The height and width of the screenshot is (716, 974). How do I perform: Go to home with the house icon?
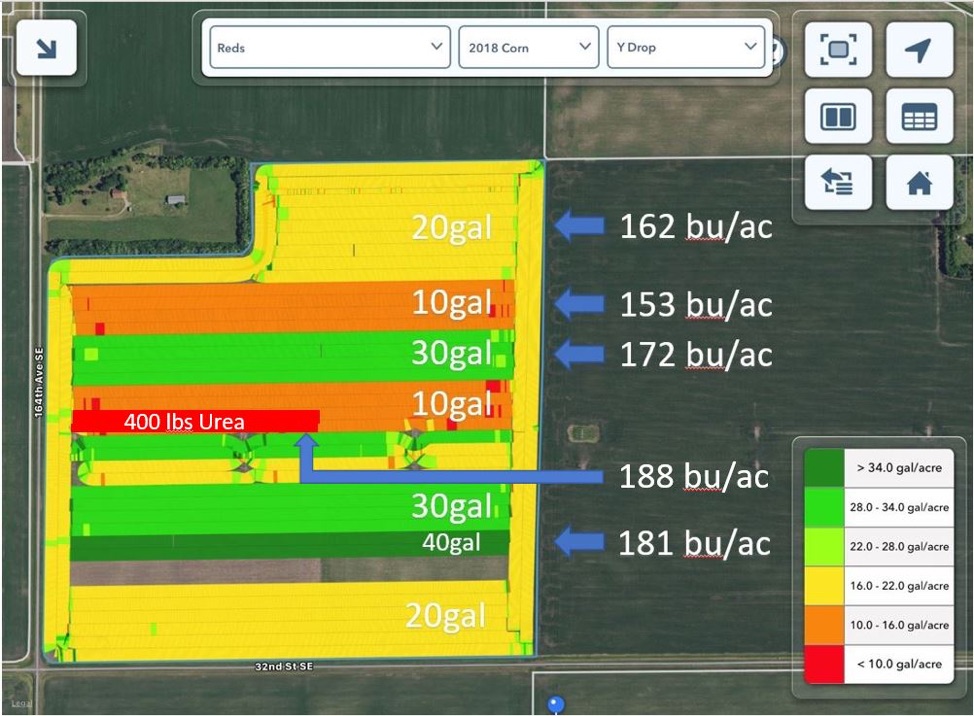pyautogui.click(x=919, y=183)
